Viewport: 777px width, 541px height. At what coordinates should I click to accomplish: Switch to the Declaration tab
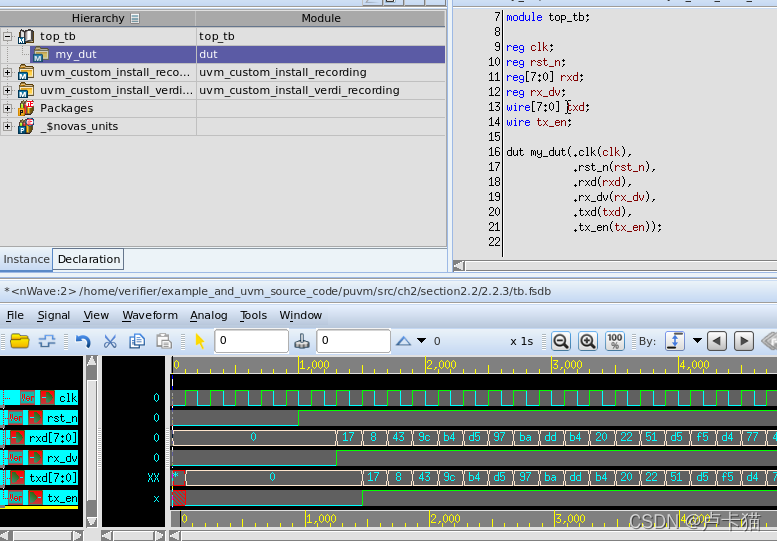click(89, 259)
